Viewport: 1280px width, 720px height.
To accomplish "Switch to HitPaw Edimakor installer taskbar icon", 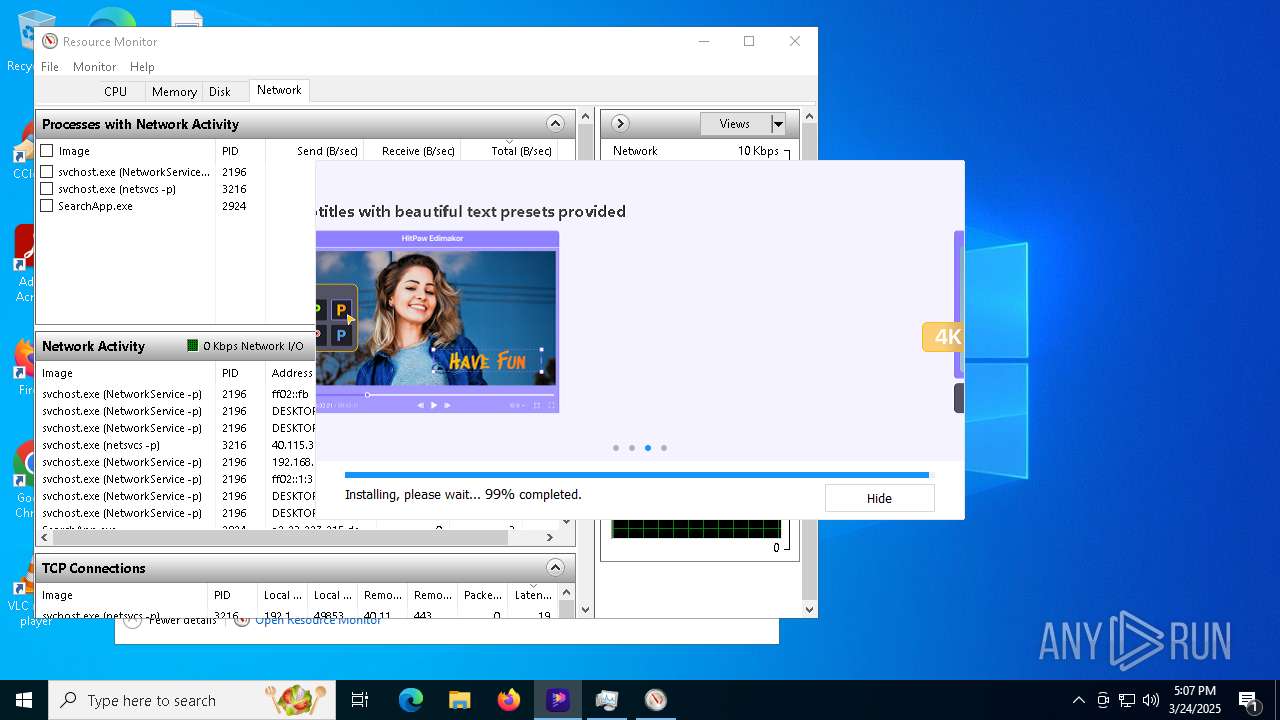I will pyautogui.click(x=557, y=700).
